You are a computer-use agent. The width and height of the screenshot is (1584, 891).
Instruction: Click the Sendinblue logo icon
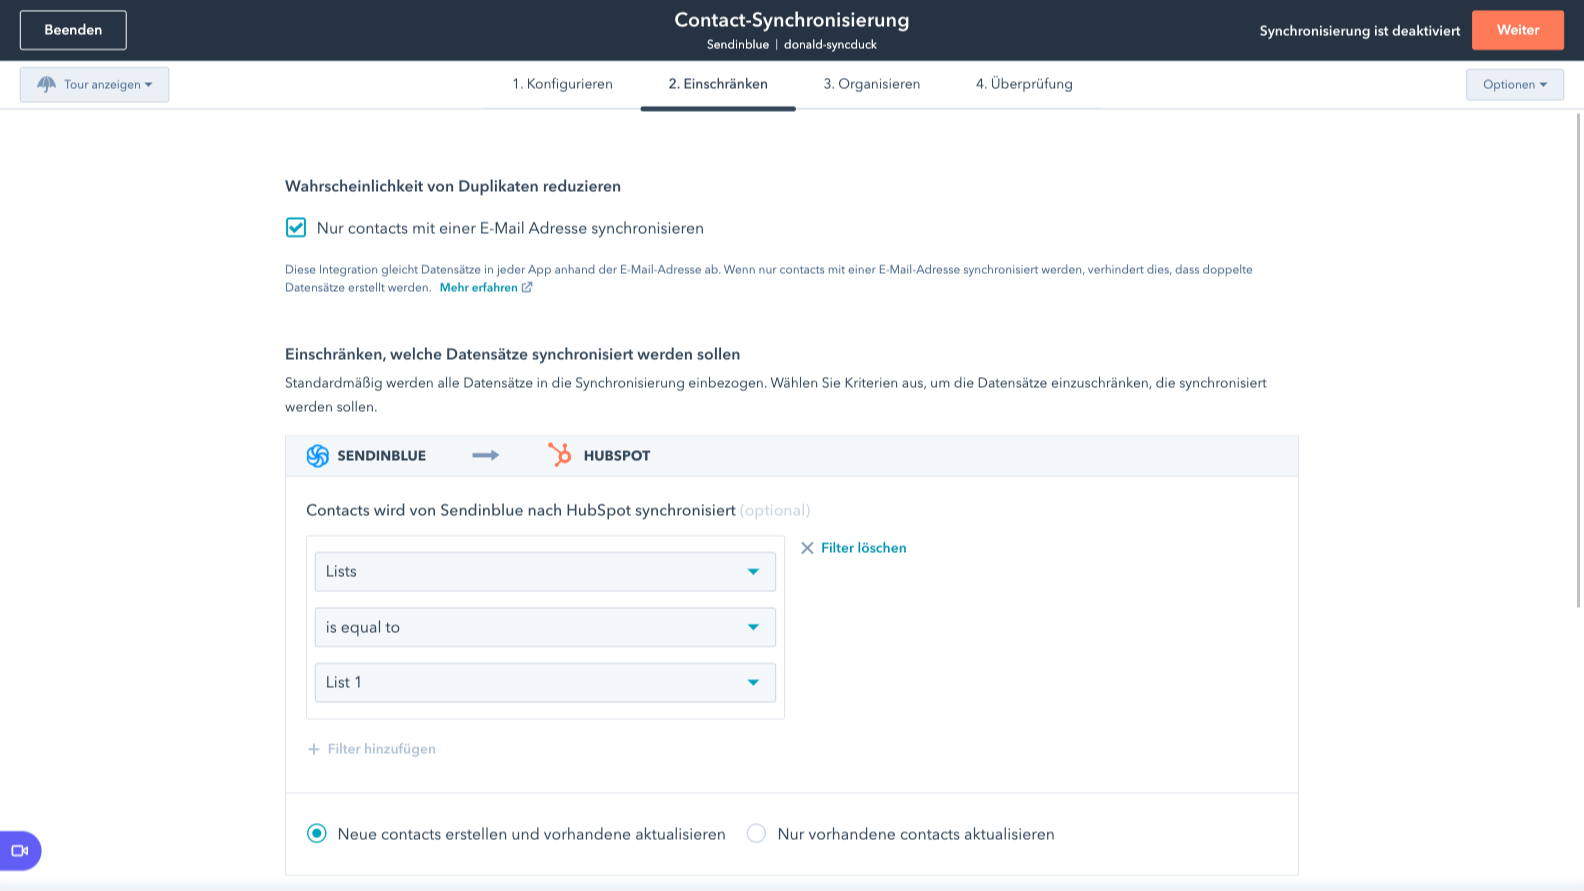(x=317, y=455)
